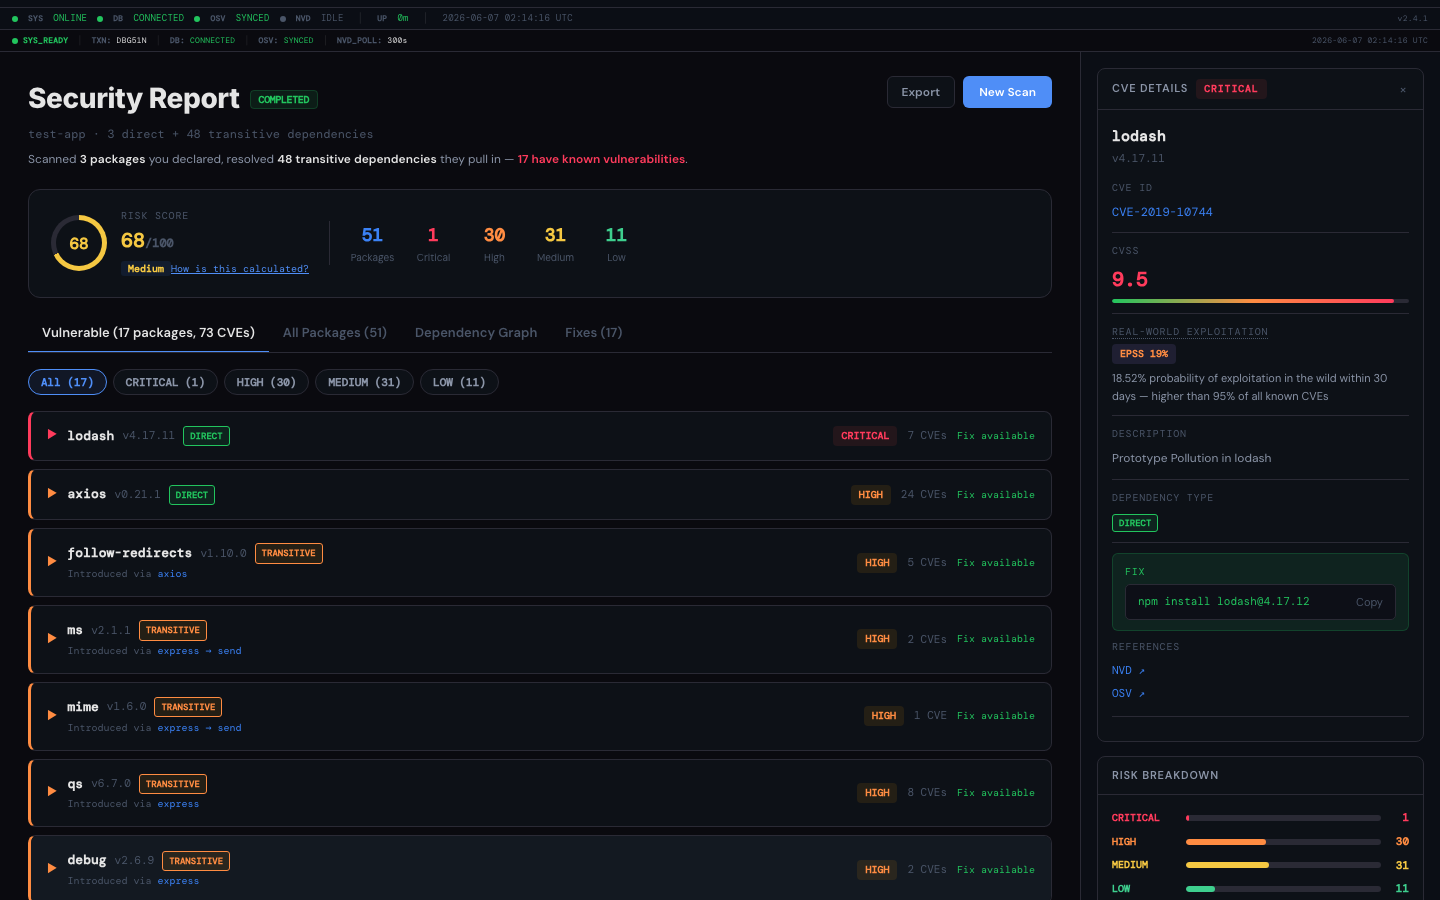Screen dimensions: 1440x900
Task: Click the HIGH badge on axios row
Action: pos(871,495)
